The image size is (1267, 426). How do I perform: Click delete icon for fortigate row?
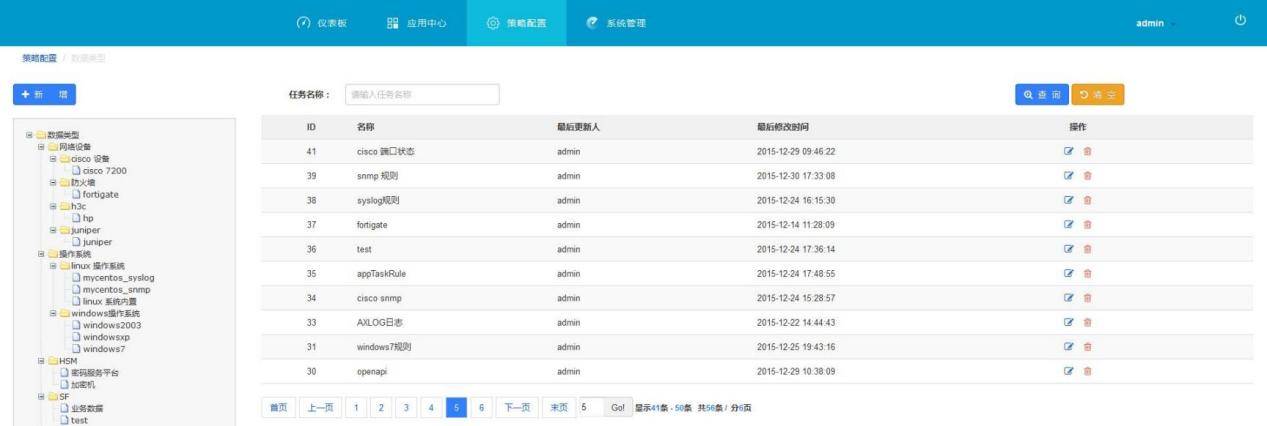tap(1088, 225)
